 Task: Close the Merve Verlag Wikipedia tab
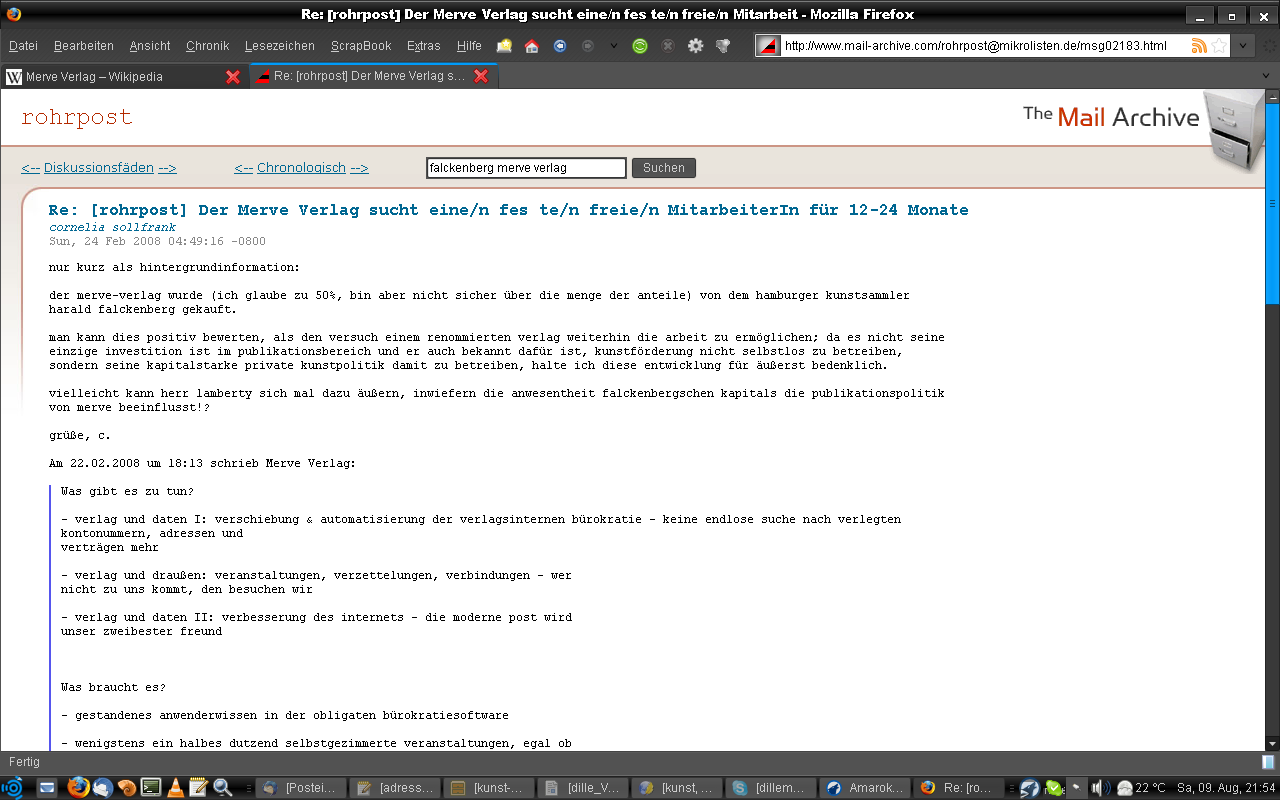[x=233, y=76]
